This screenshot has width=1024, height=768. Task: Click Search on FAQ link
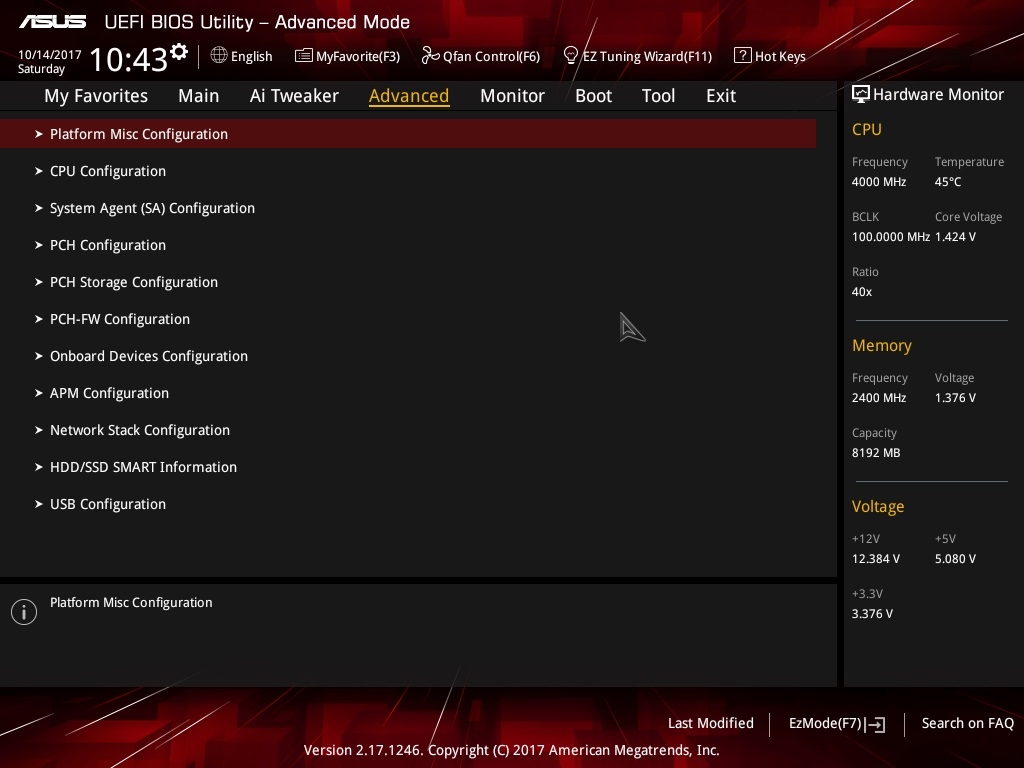coord(967,723)
